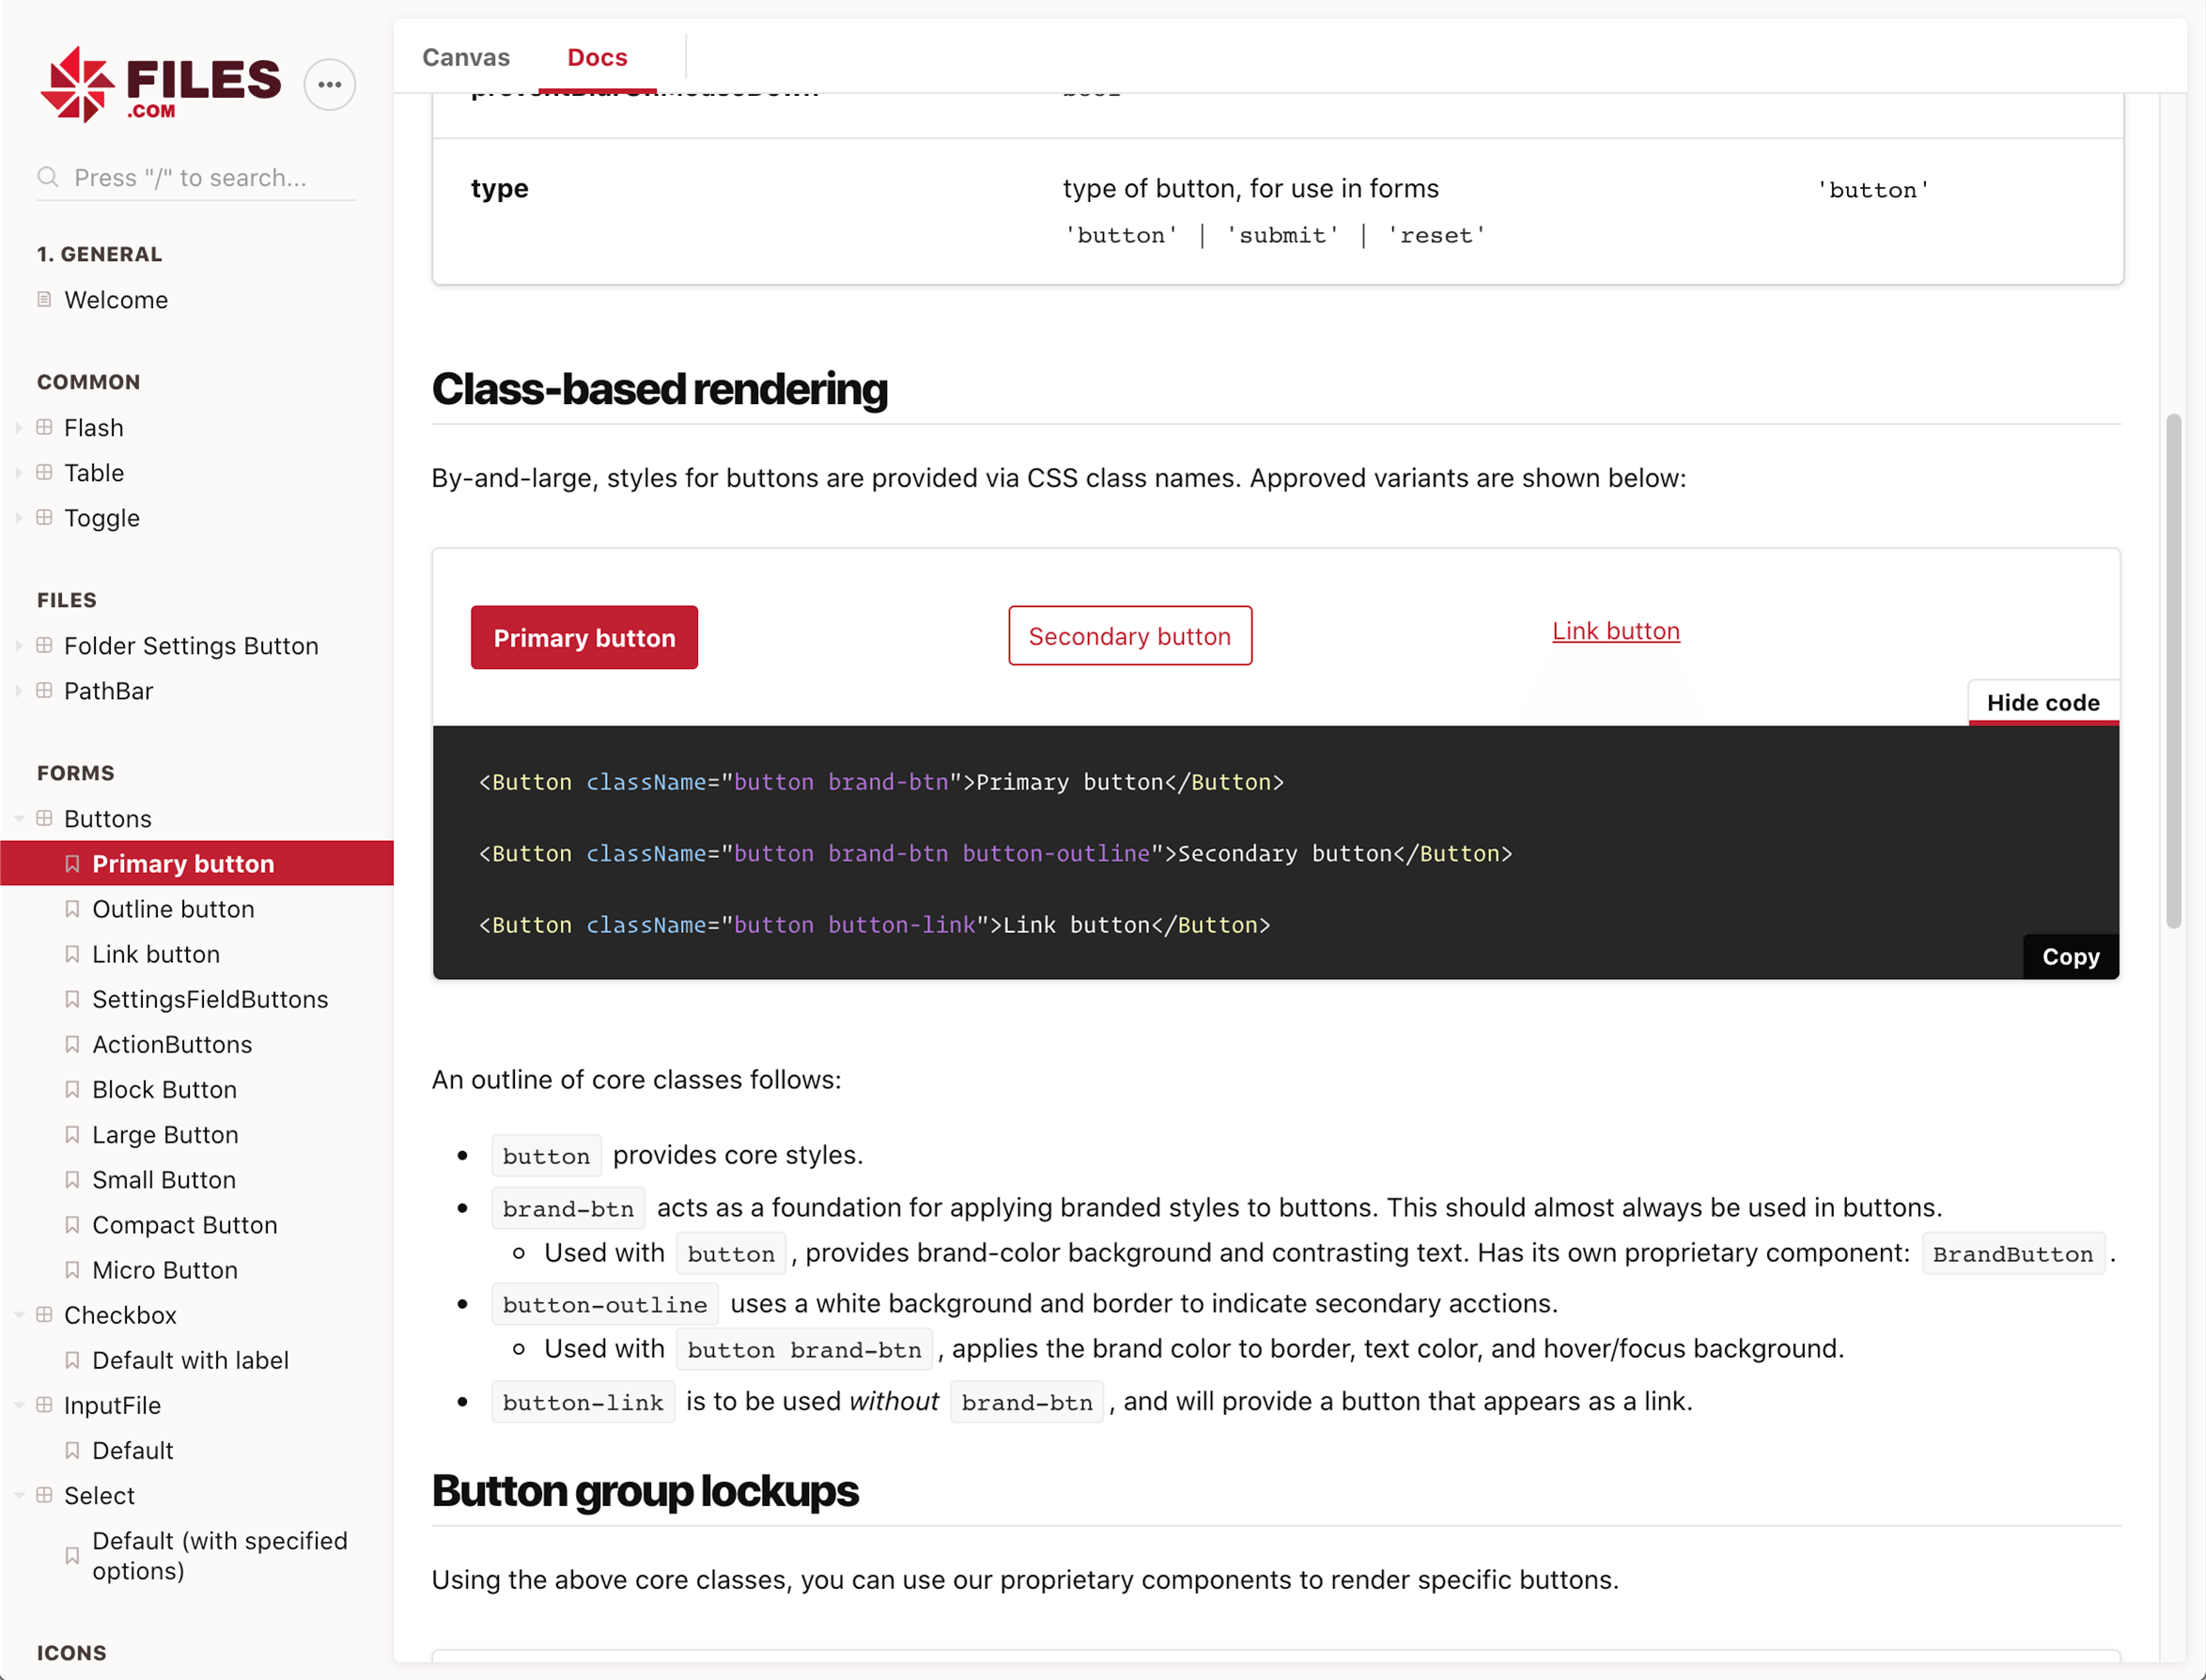The height and width of the screenshot is (1680, 2206).
Task: Switch to the Canvas tab
Action: coord(466,57)
